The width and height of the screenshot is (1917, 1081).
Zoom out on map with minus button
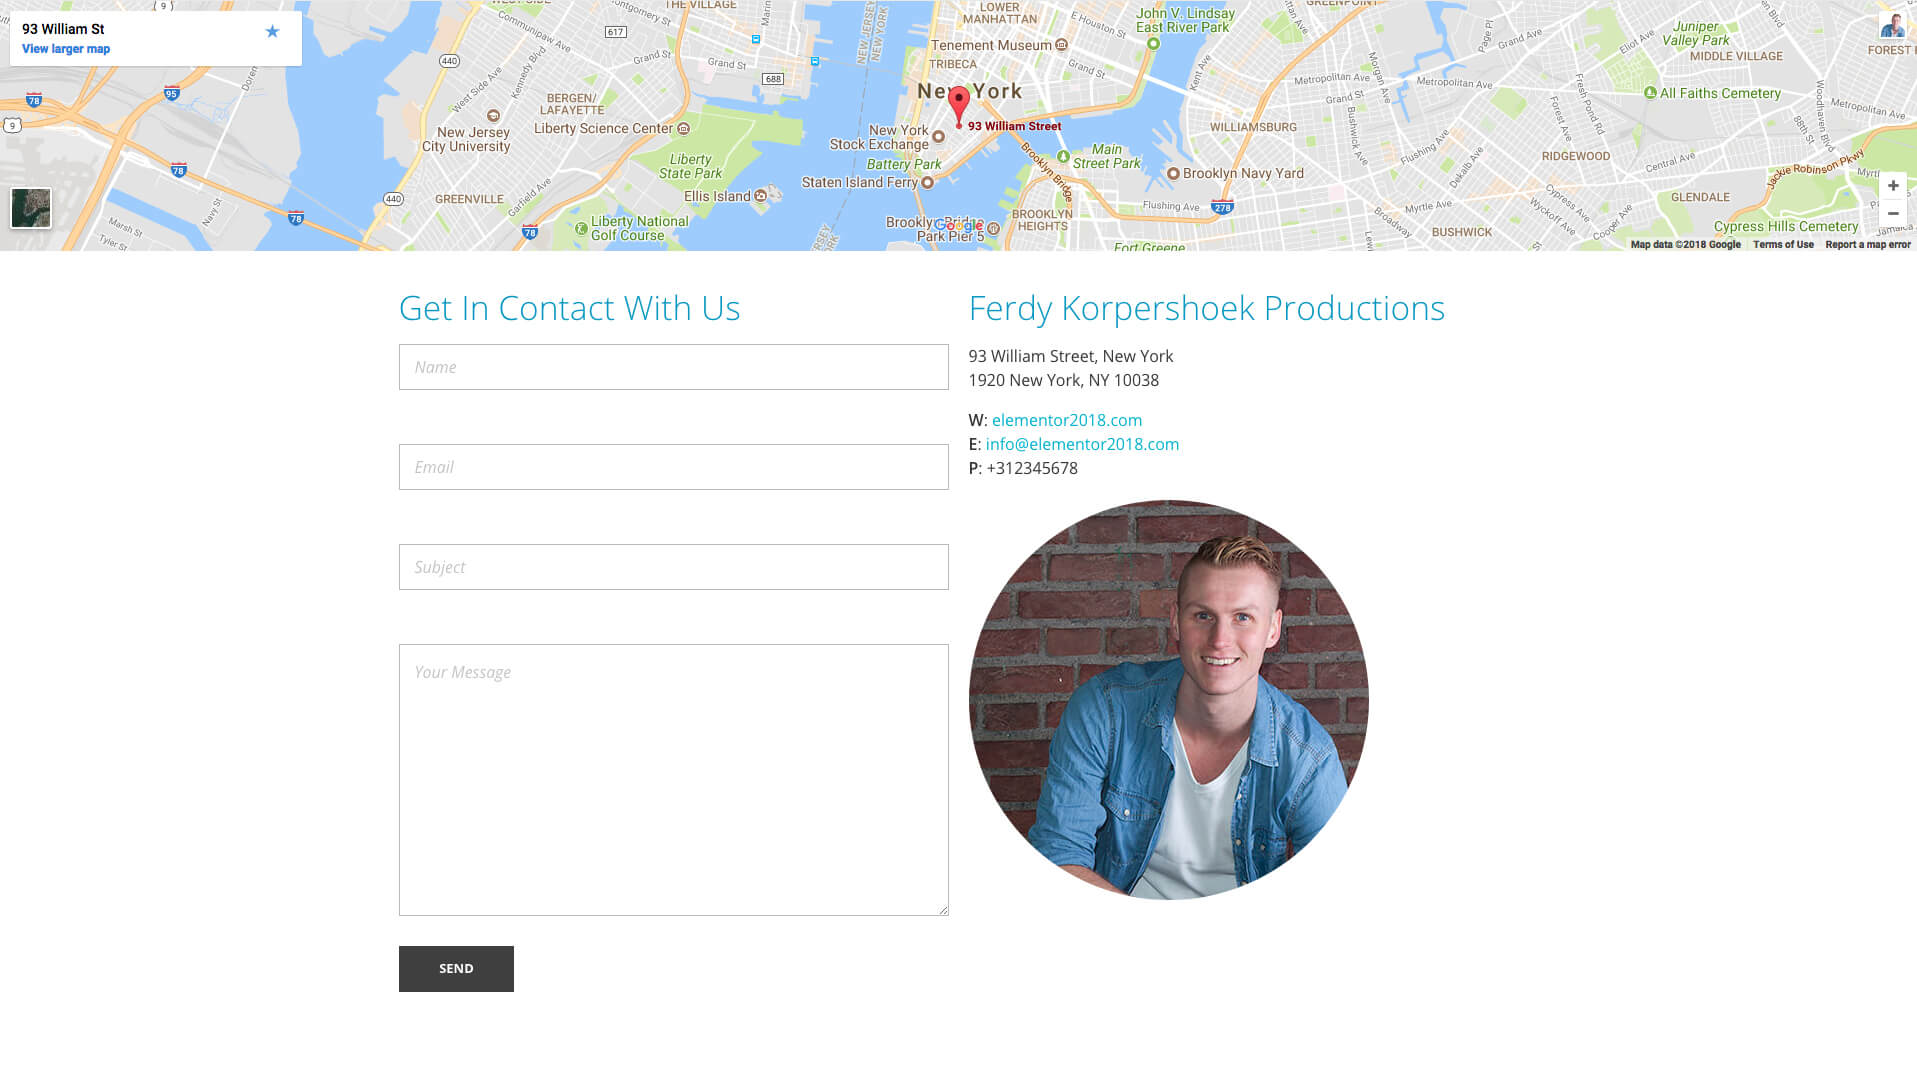1892,214
